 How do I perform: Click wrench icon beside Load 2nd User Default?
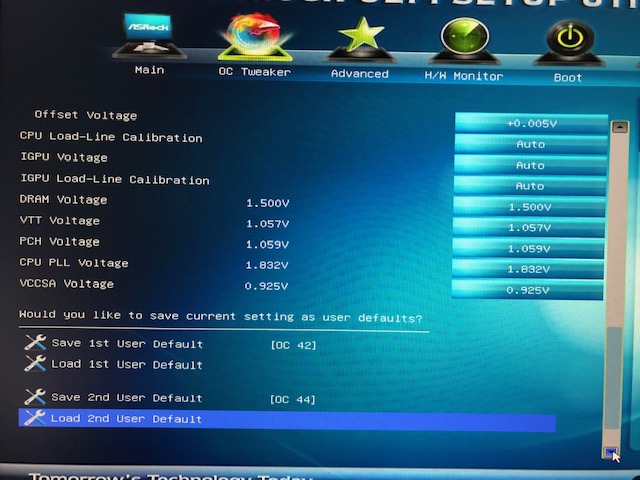[35, 417]
